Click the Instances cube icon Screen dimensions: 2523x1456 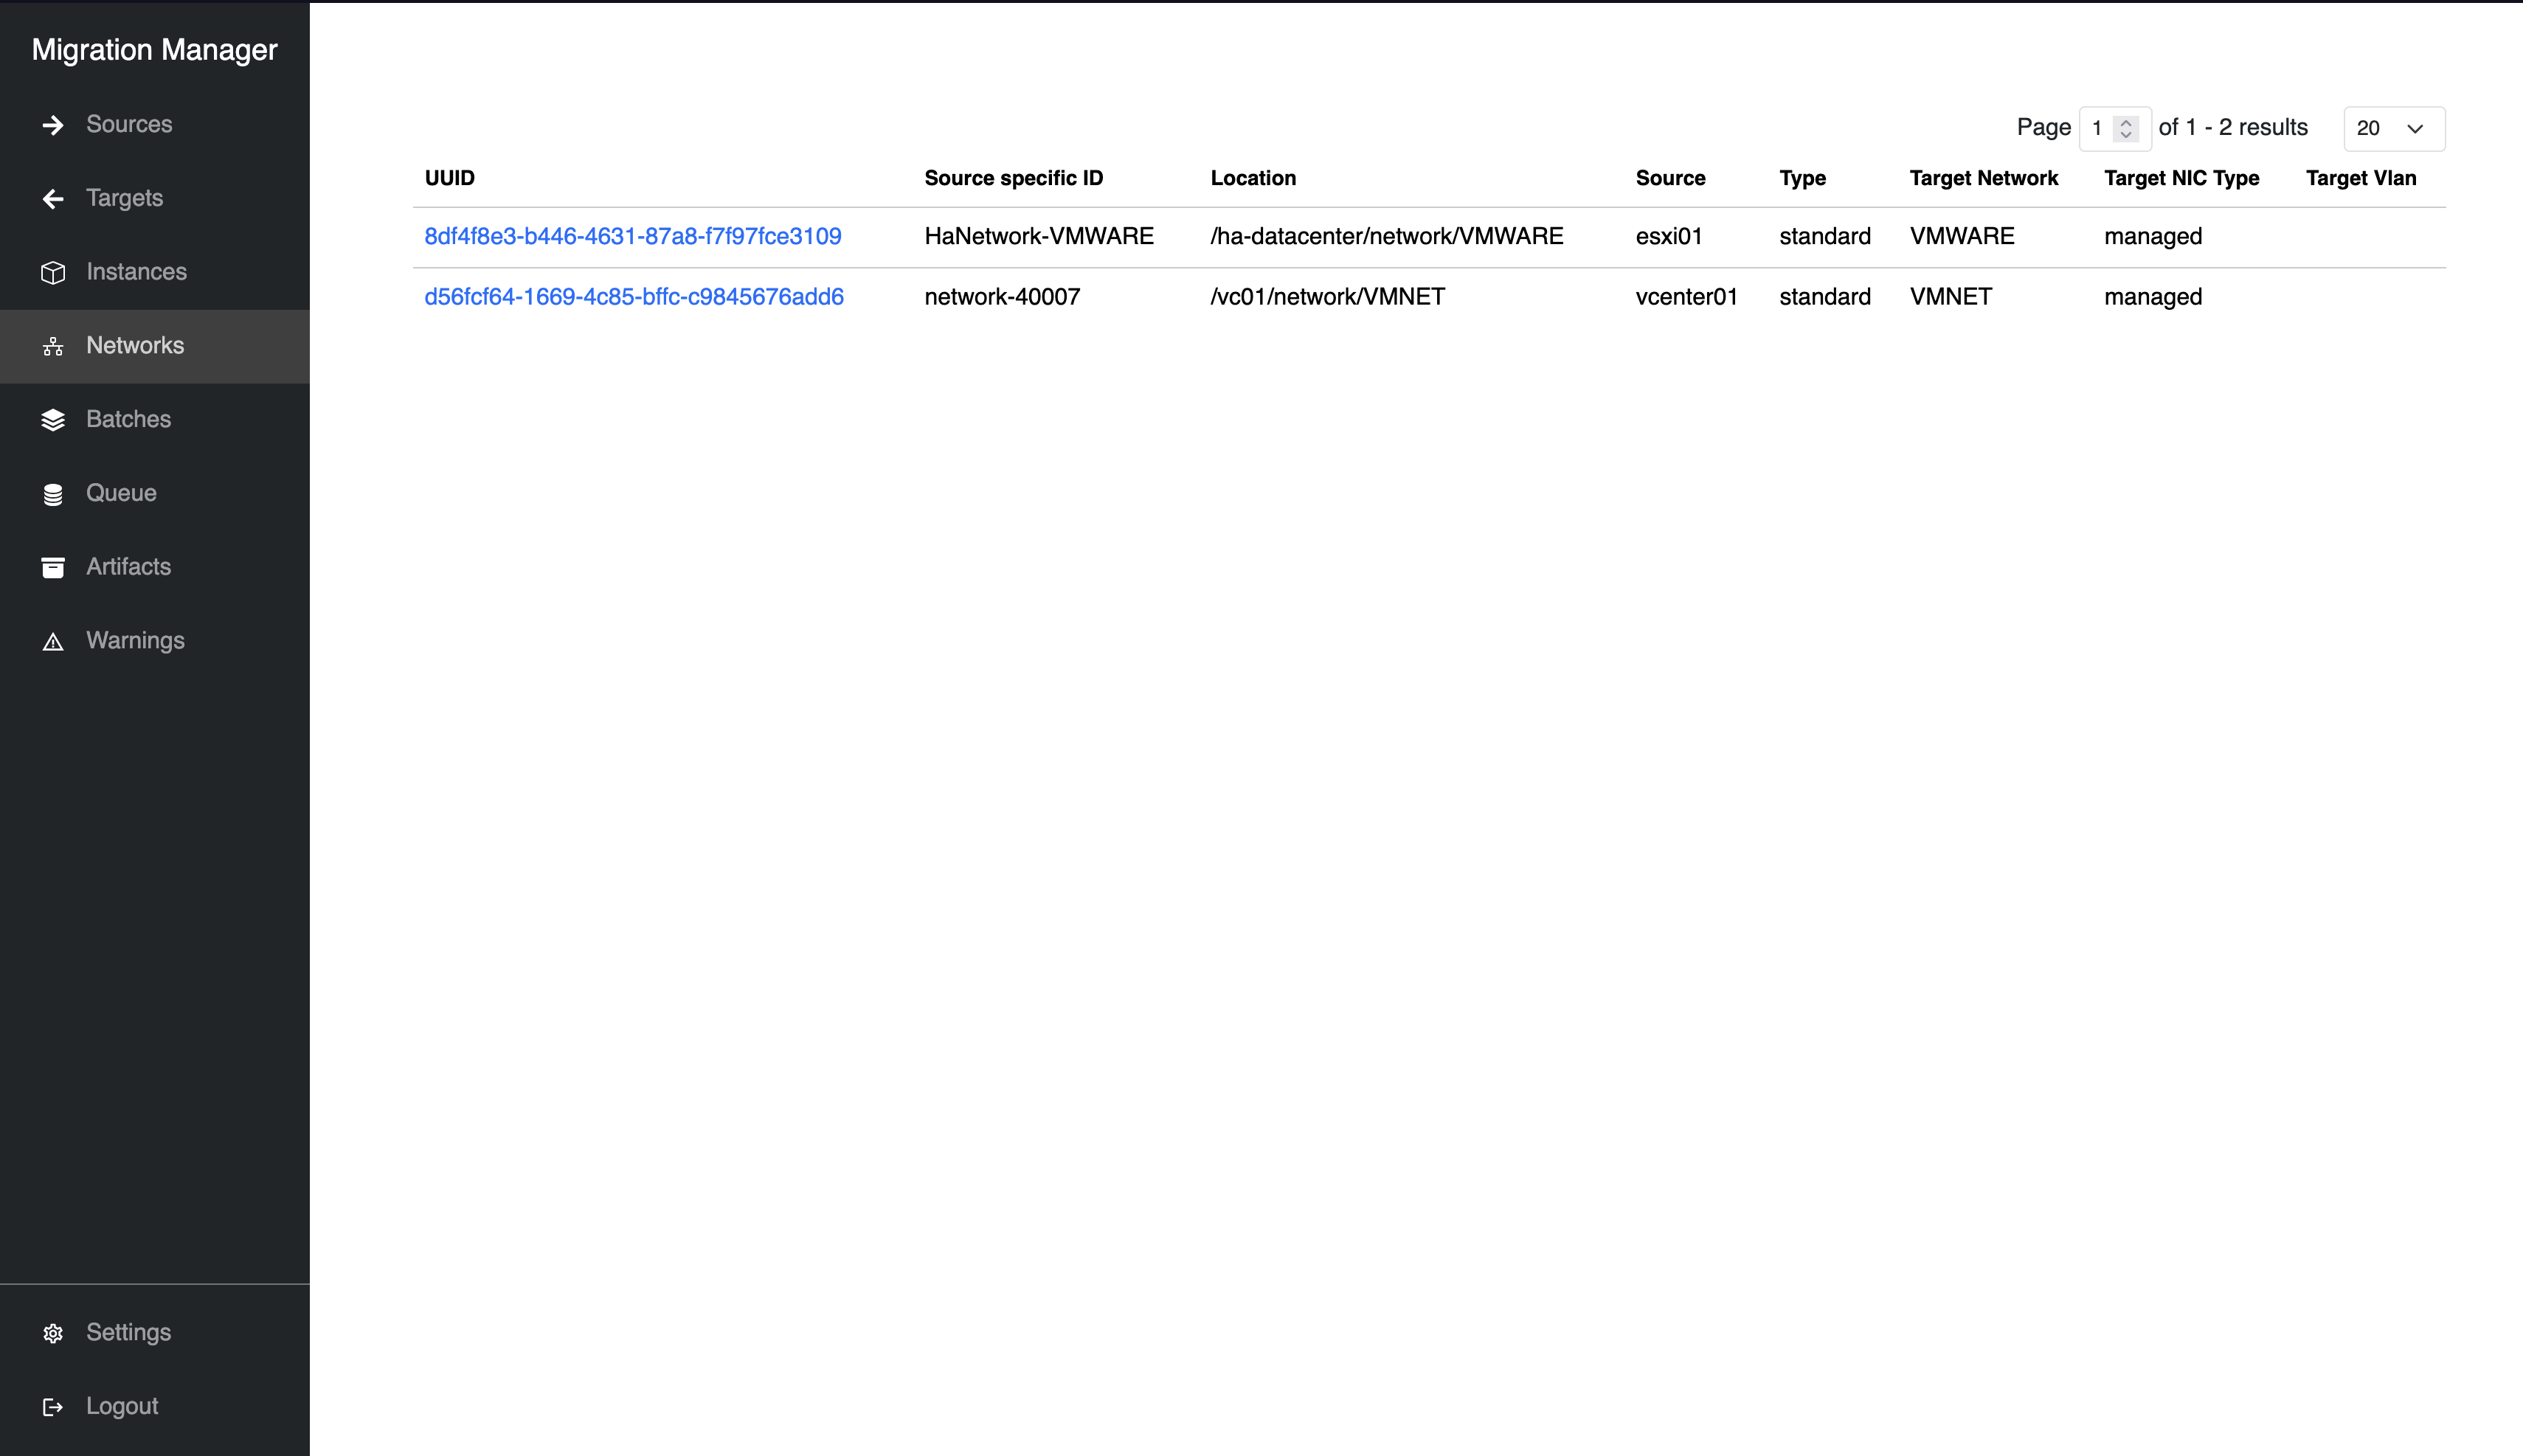pyautogui.click(x=53, y=272)
